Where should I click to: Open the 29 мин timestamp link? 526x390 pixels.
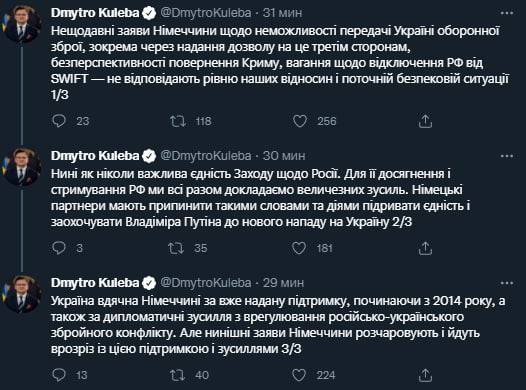coord(283,283)
